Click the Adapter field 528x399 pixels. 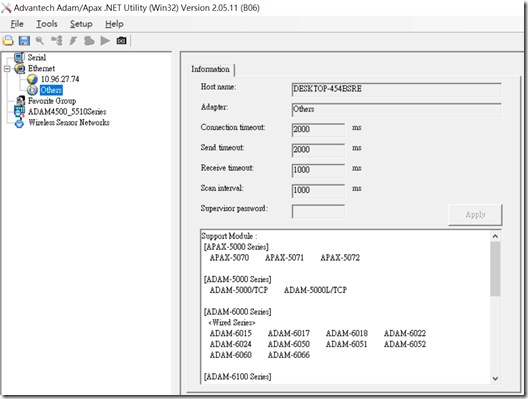click(397, 110)
